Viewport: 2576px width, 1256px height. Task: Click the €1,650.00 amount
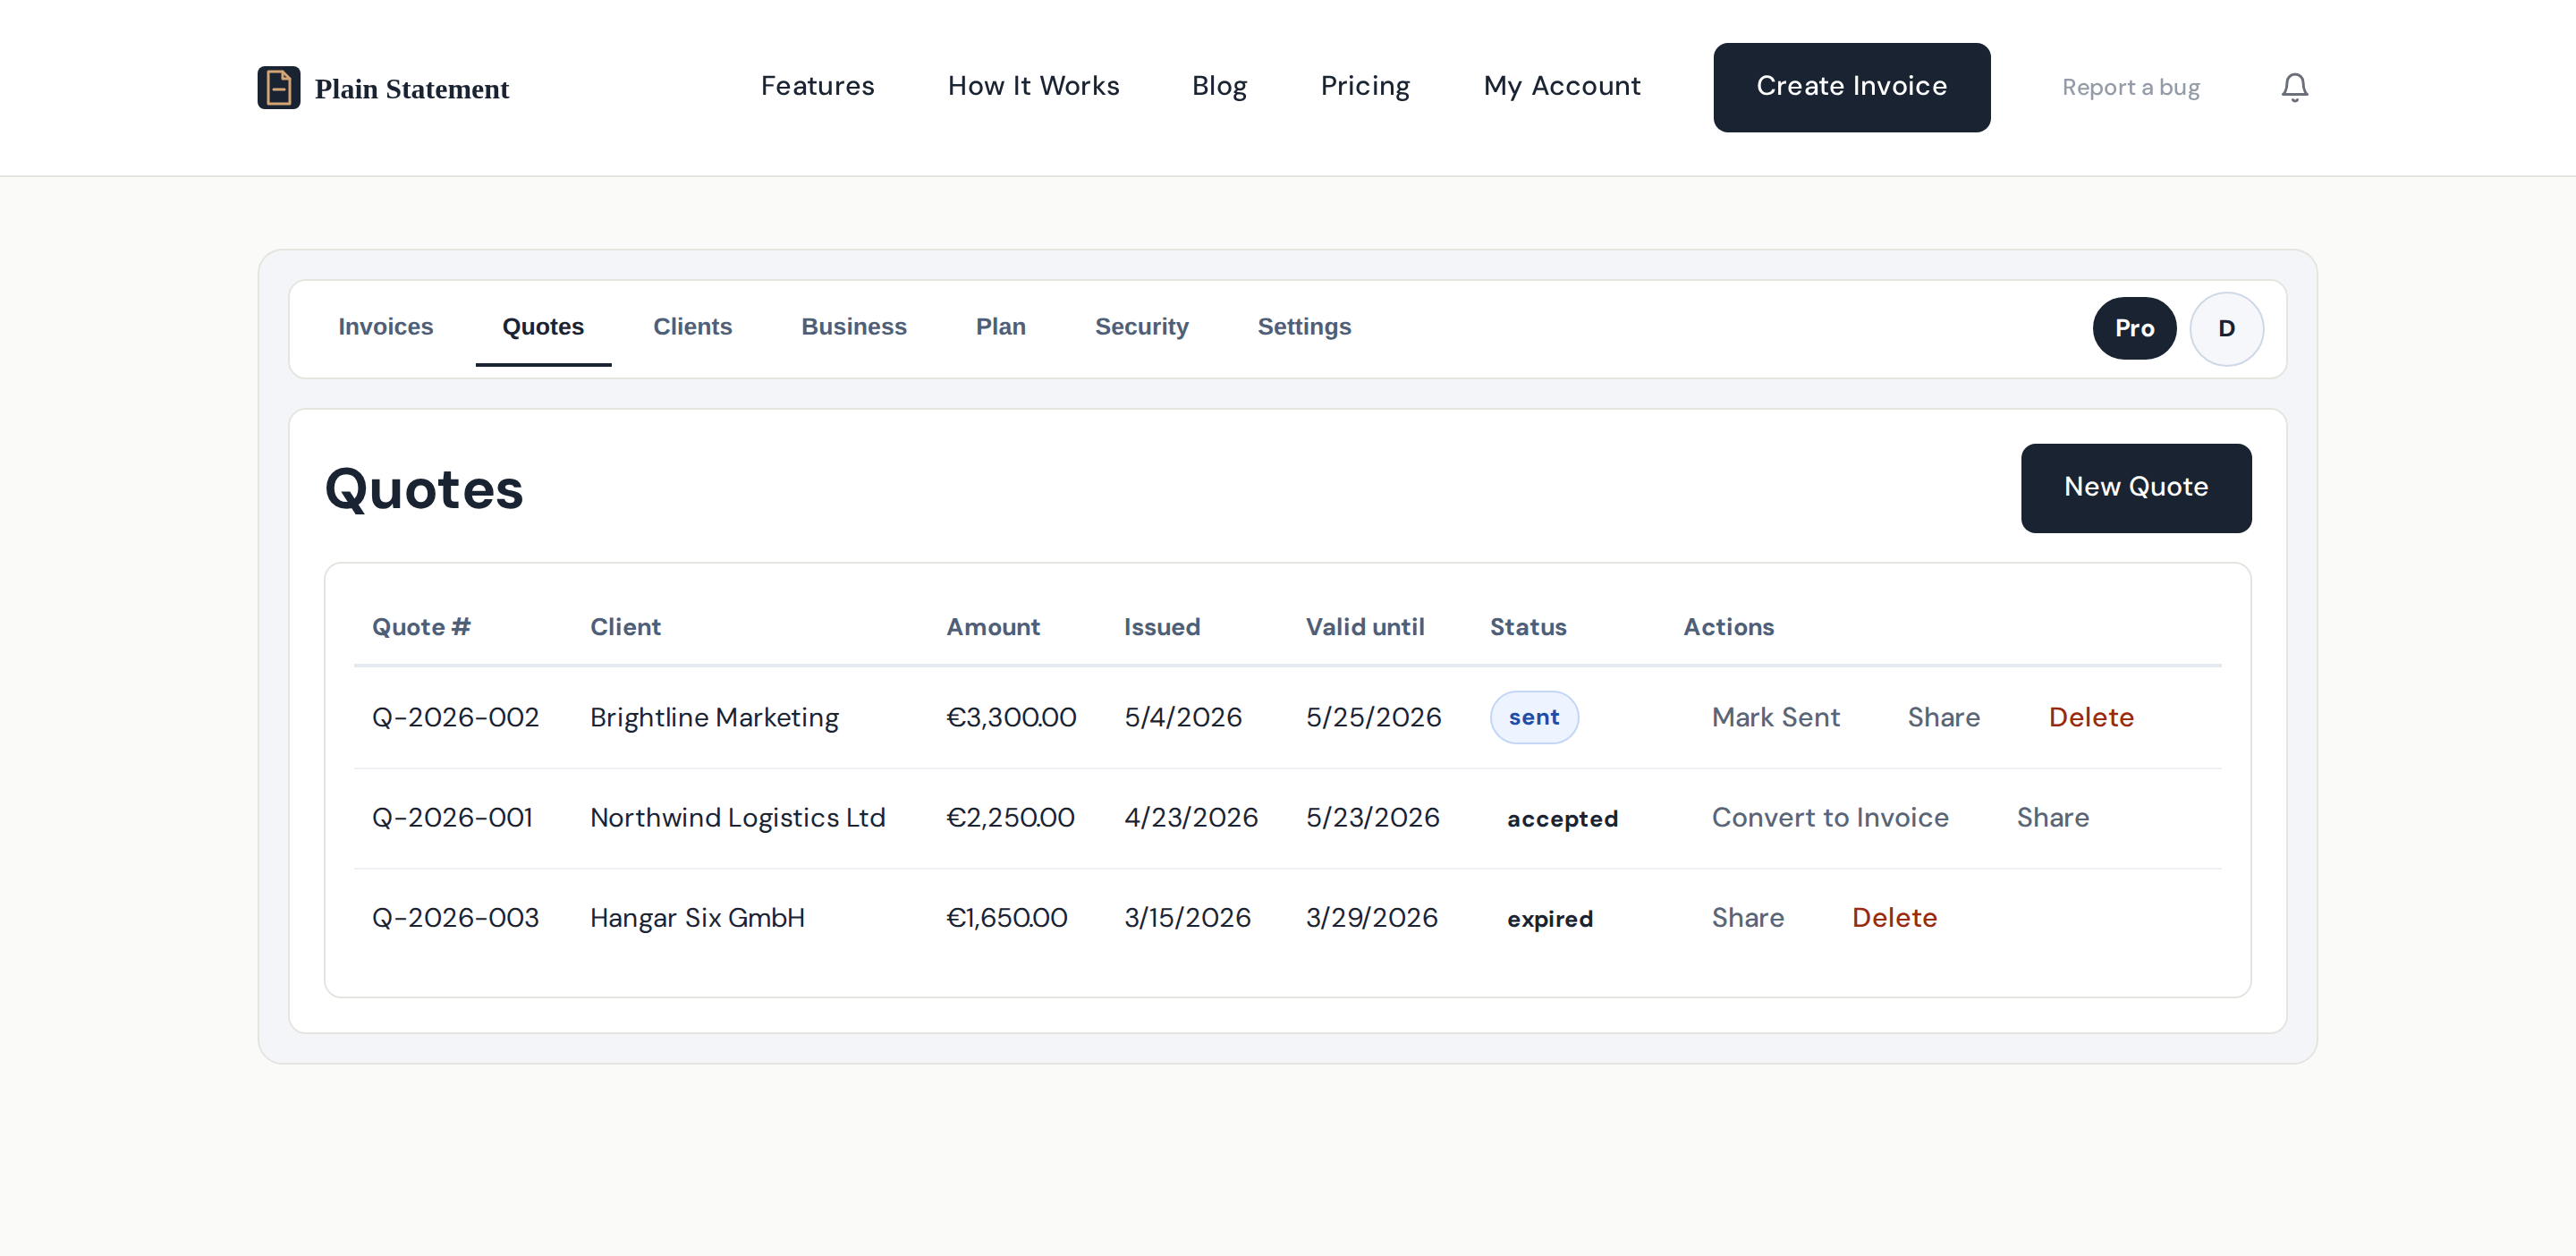[x=1006, y=918]
